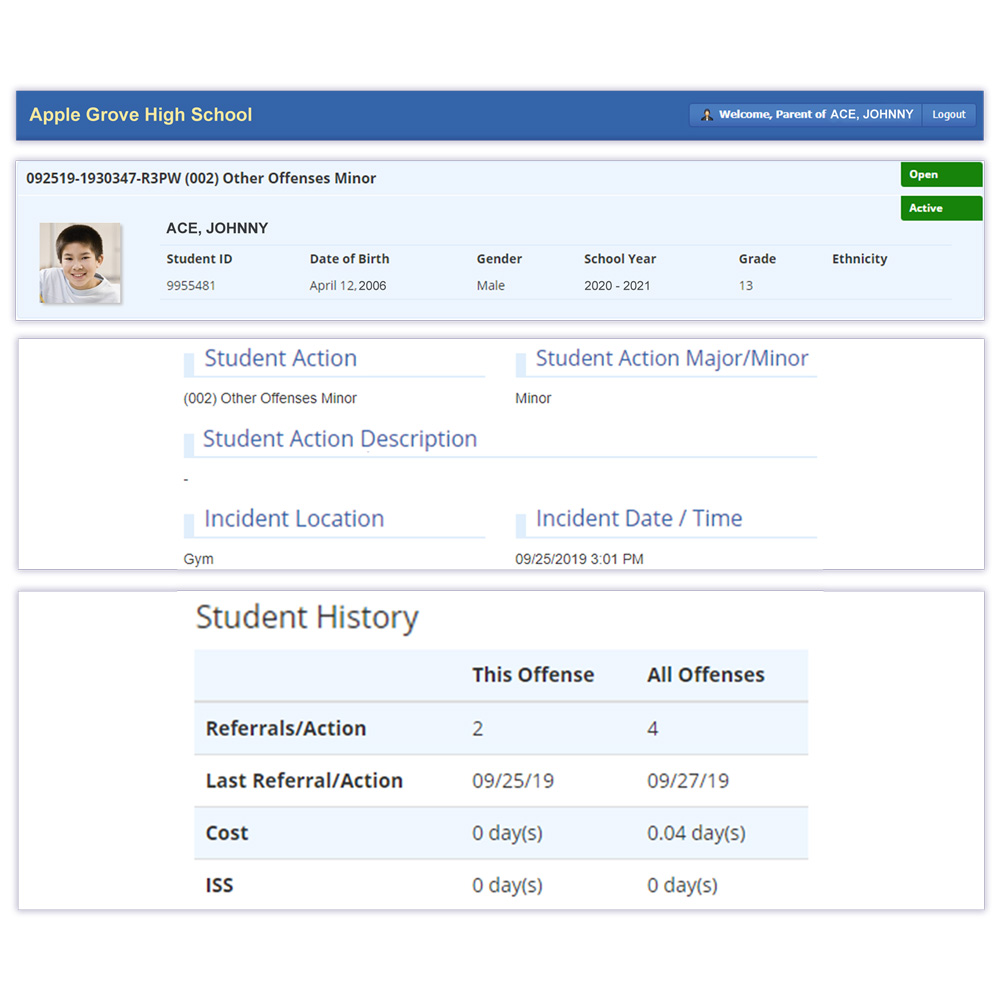Click the birth date April 12, 2006
The image size is (1000, 1000).
[348, 286]
